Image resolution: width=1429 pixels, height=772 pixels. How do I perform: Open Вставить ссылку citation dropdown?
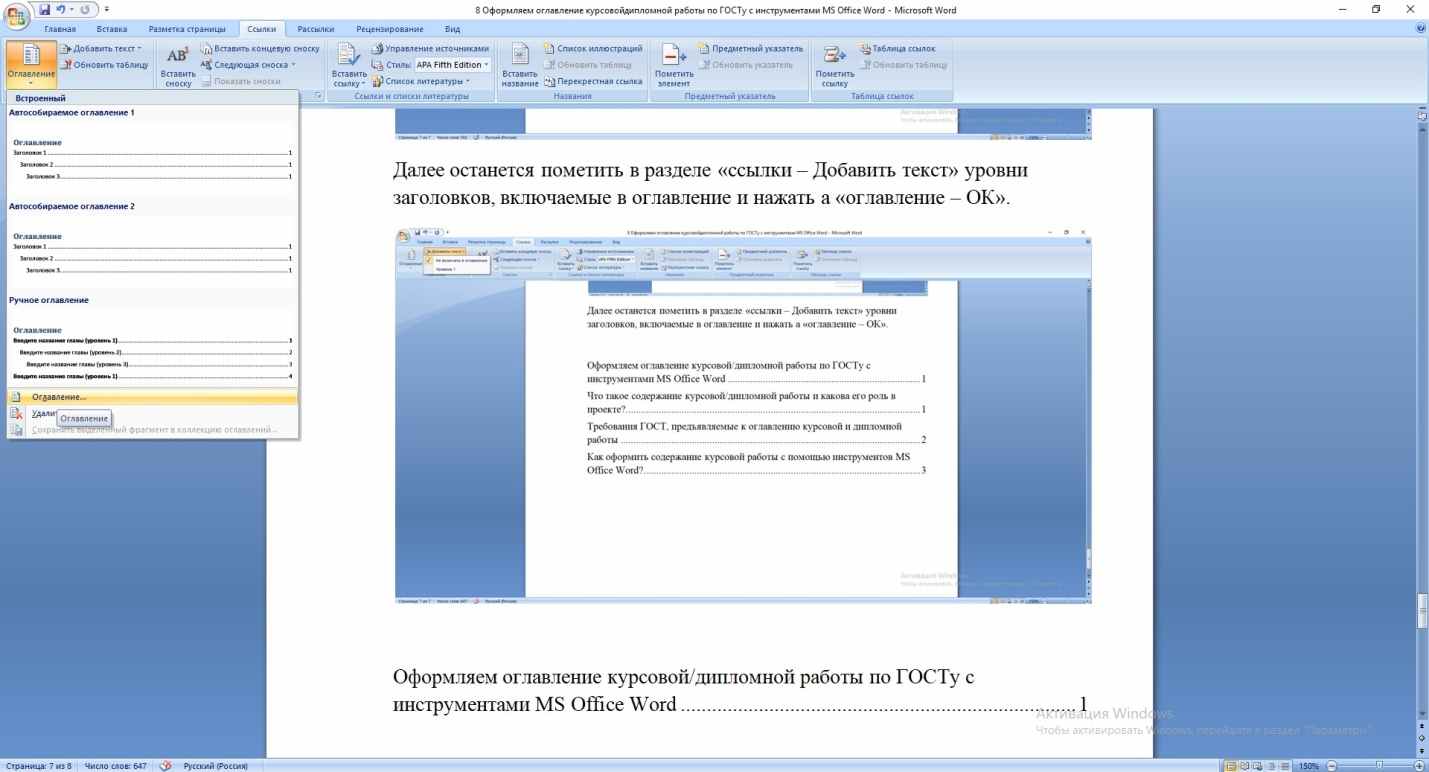point(349,64)
